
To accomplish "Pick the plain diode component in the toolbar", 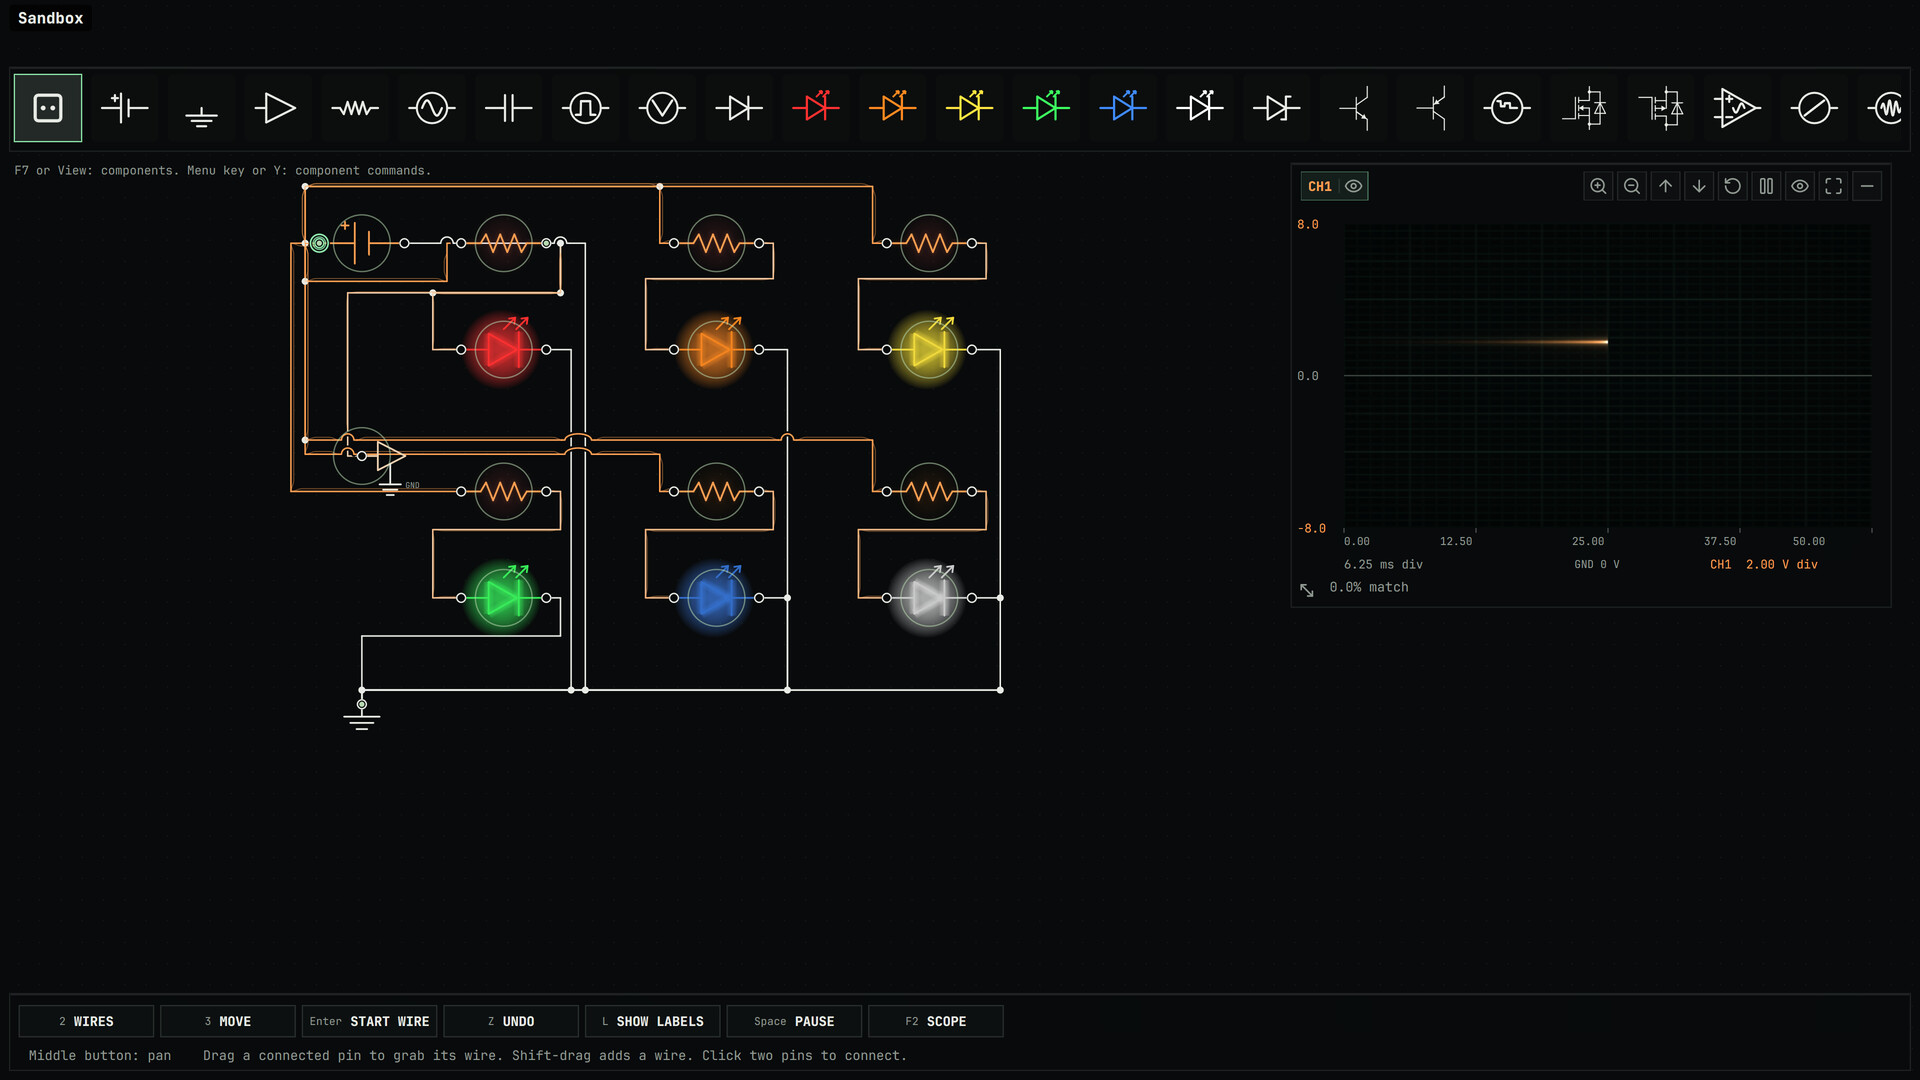I will point(739,108).
